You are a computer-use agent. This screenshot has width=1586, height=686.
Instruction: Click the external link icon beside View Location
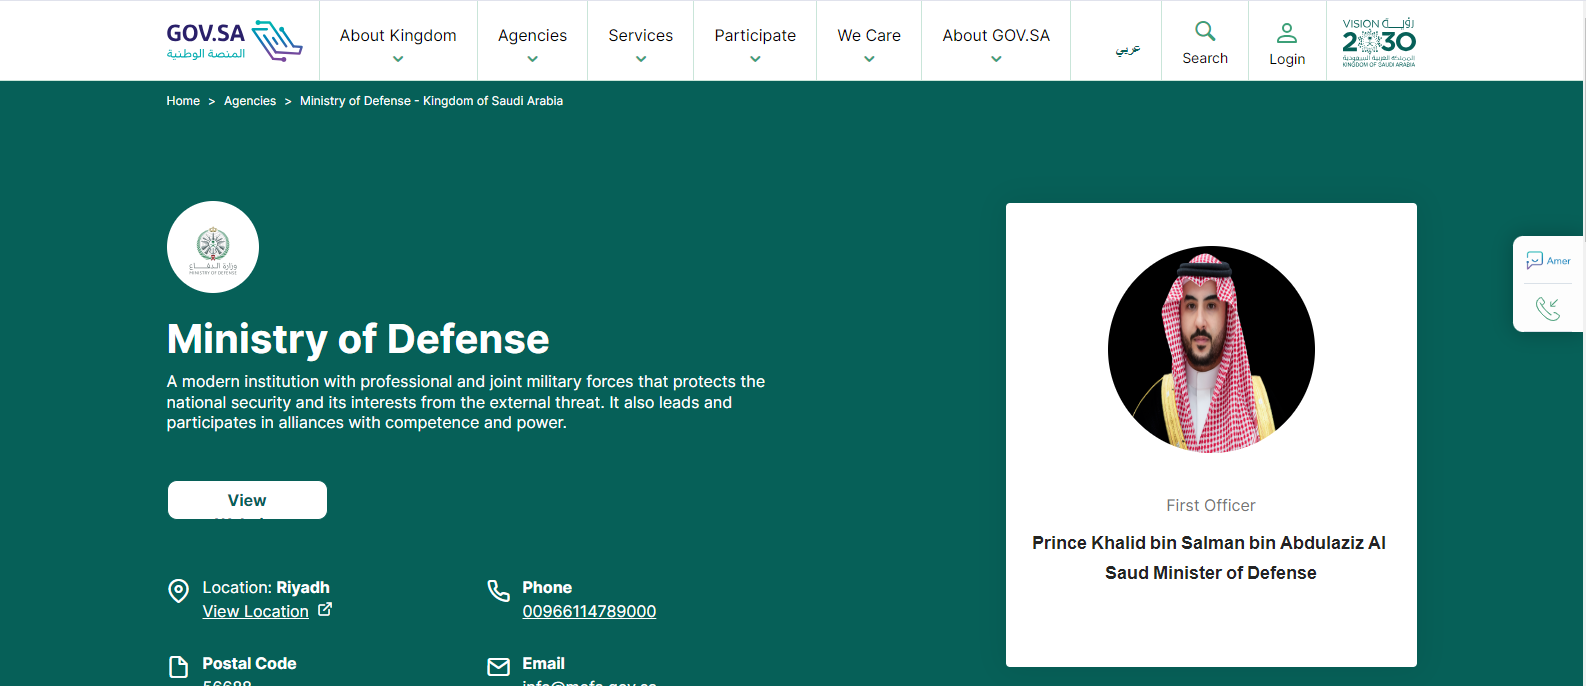tap(325, 609)
